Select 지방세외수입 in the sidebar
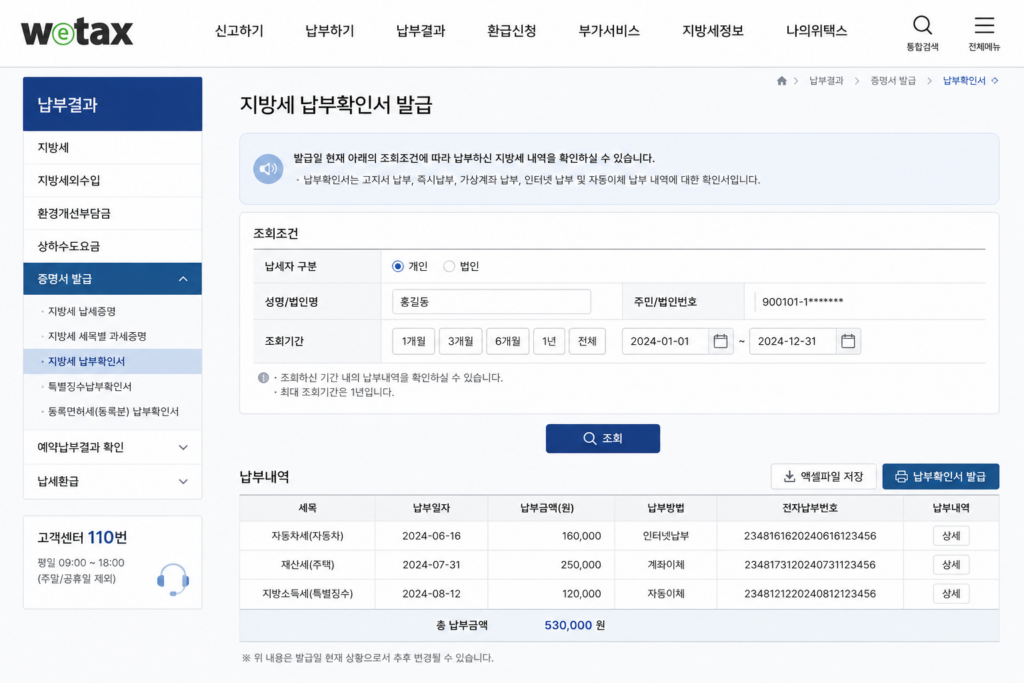Image resolution: width=1024 pixels, height=683 pixels. 112,180
